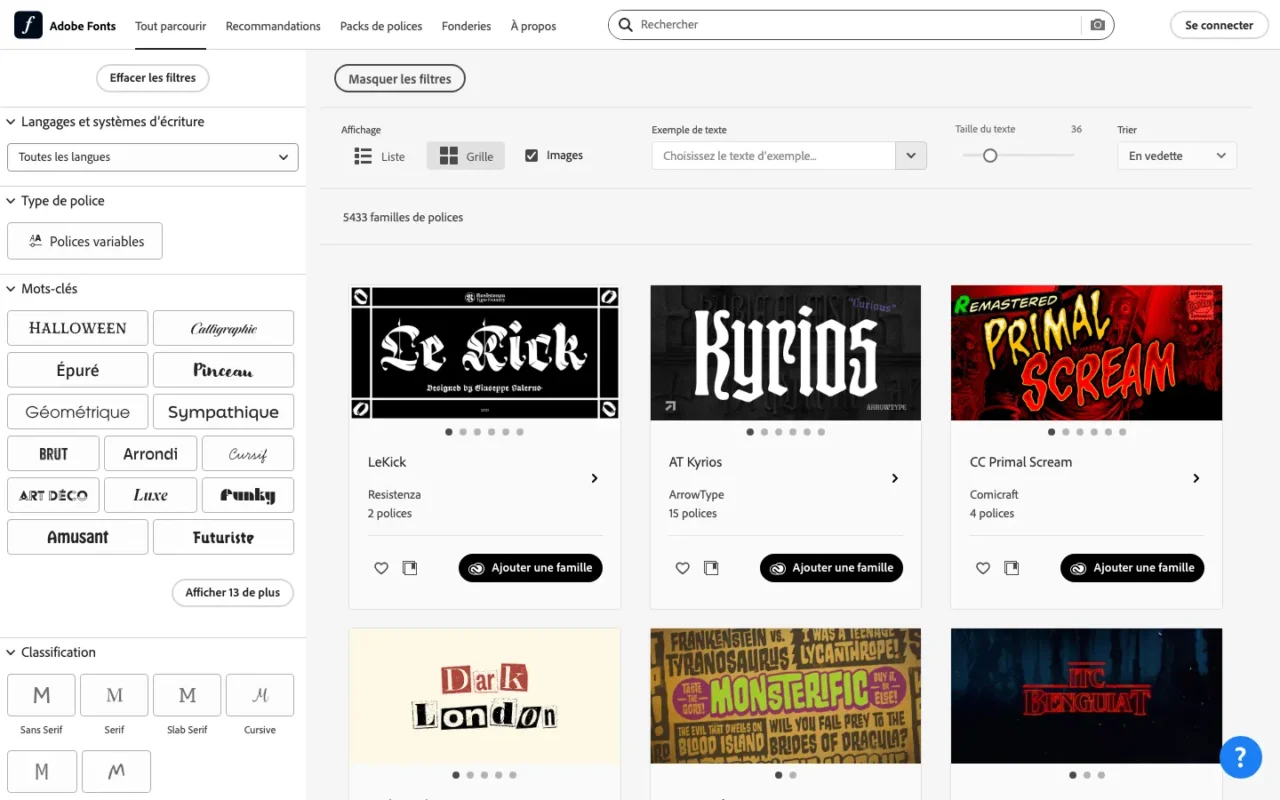Open the Fonderies tab
The image size is (1280, 800).
click(x=466, y=26)
